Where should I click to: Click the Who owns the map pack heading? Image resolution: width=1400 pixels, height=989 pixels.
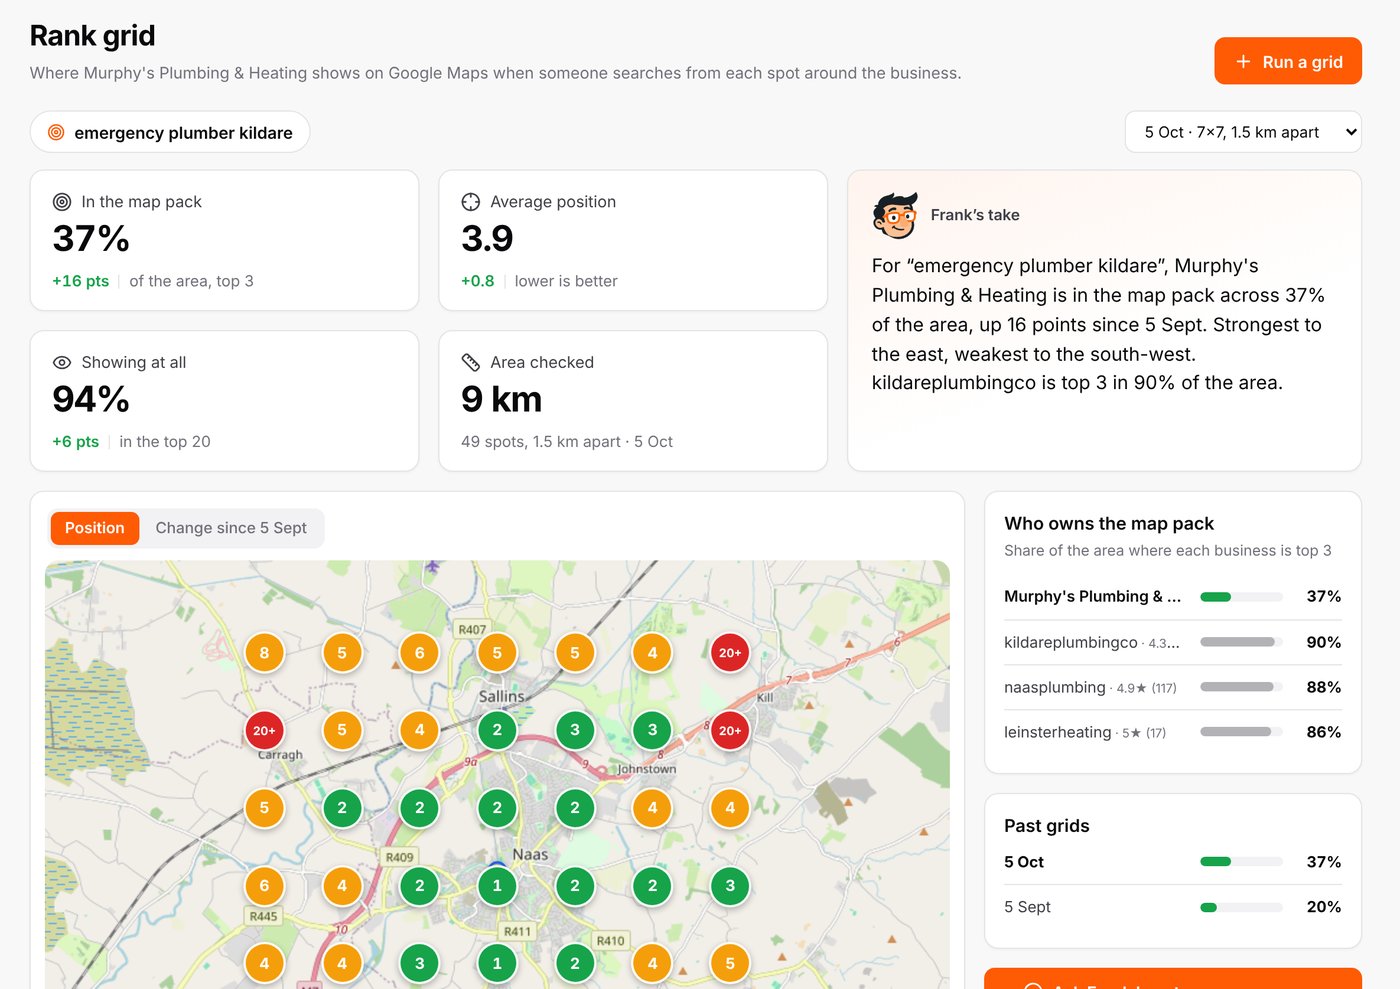click(x=1109, y=523)
